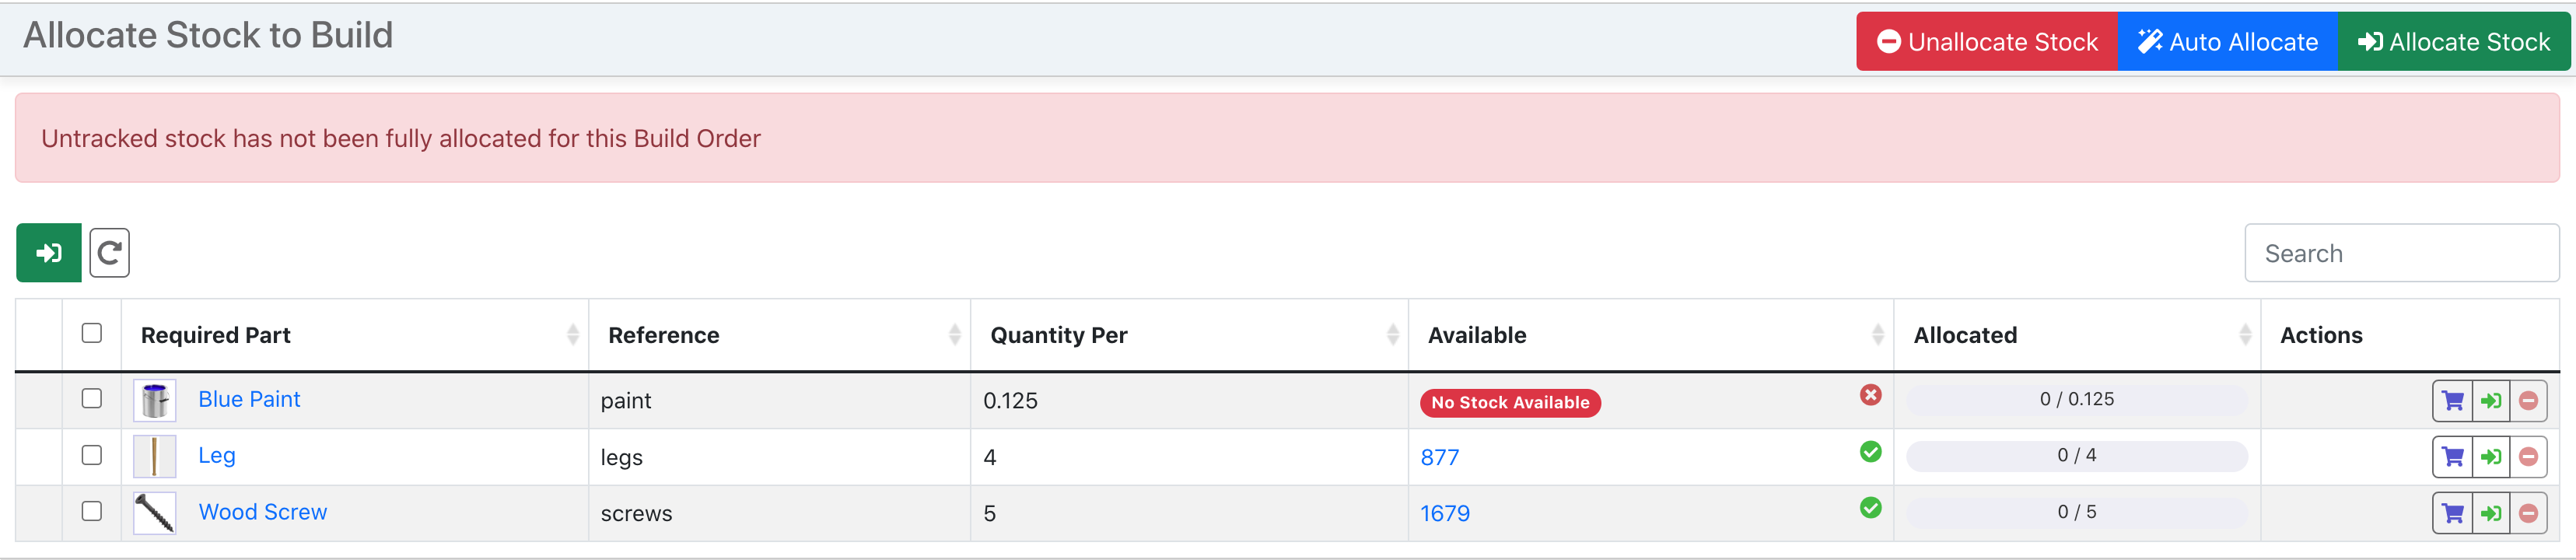Click the green allocate stock icon above the table

pos(48,252)
